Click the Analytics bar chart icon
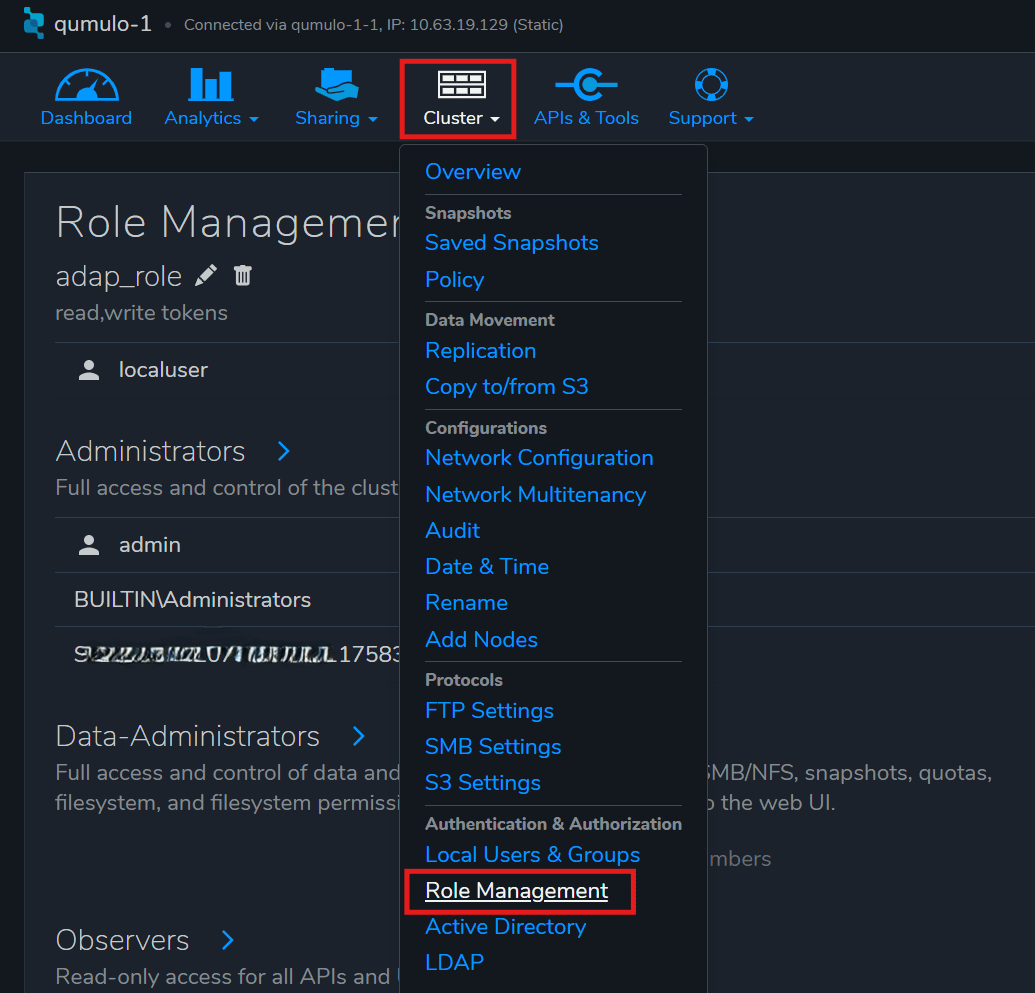The width and height of the screenshot is (1035, 993). click(211, 85)
